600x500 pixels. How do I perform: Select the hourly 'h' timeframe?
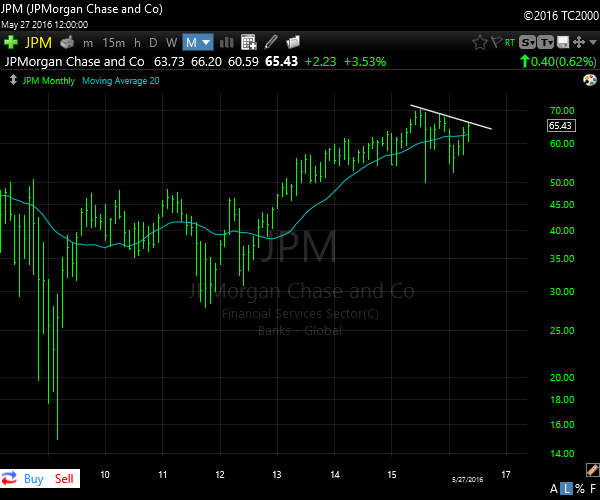(137, 43)
